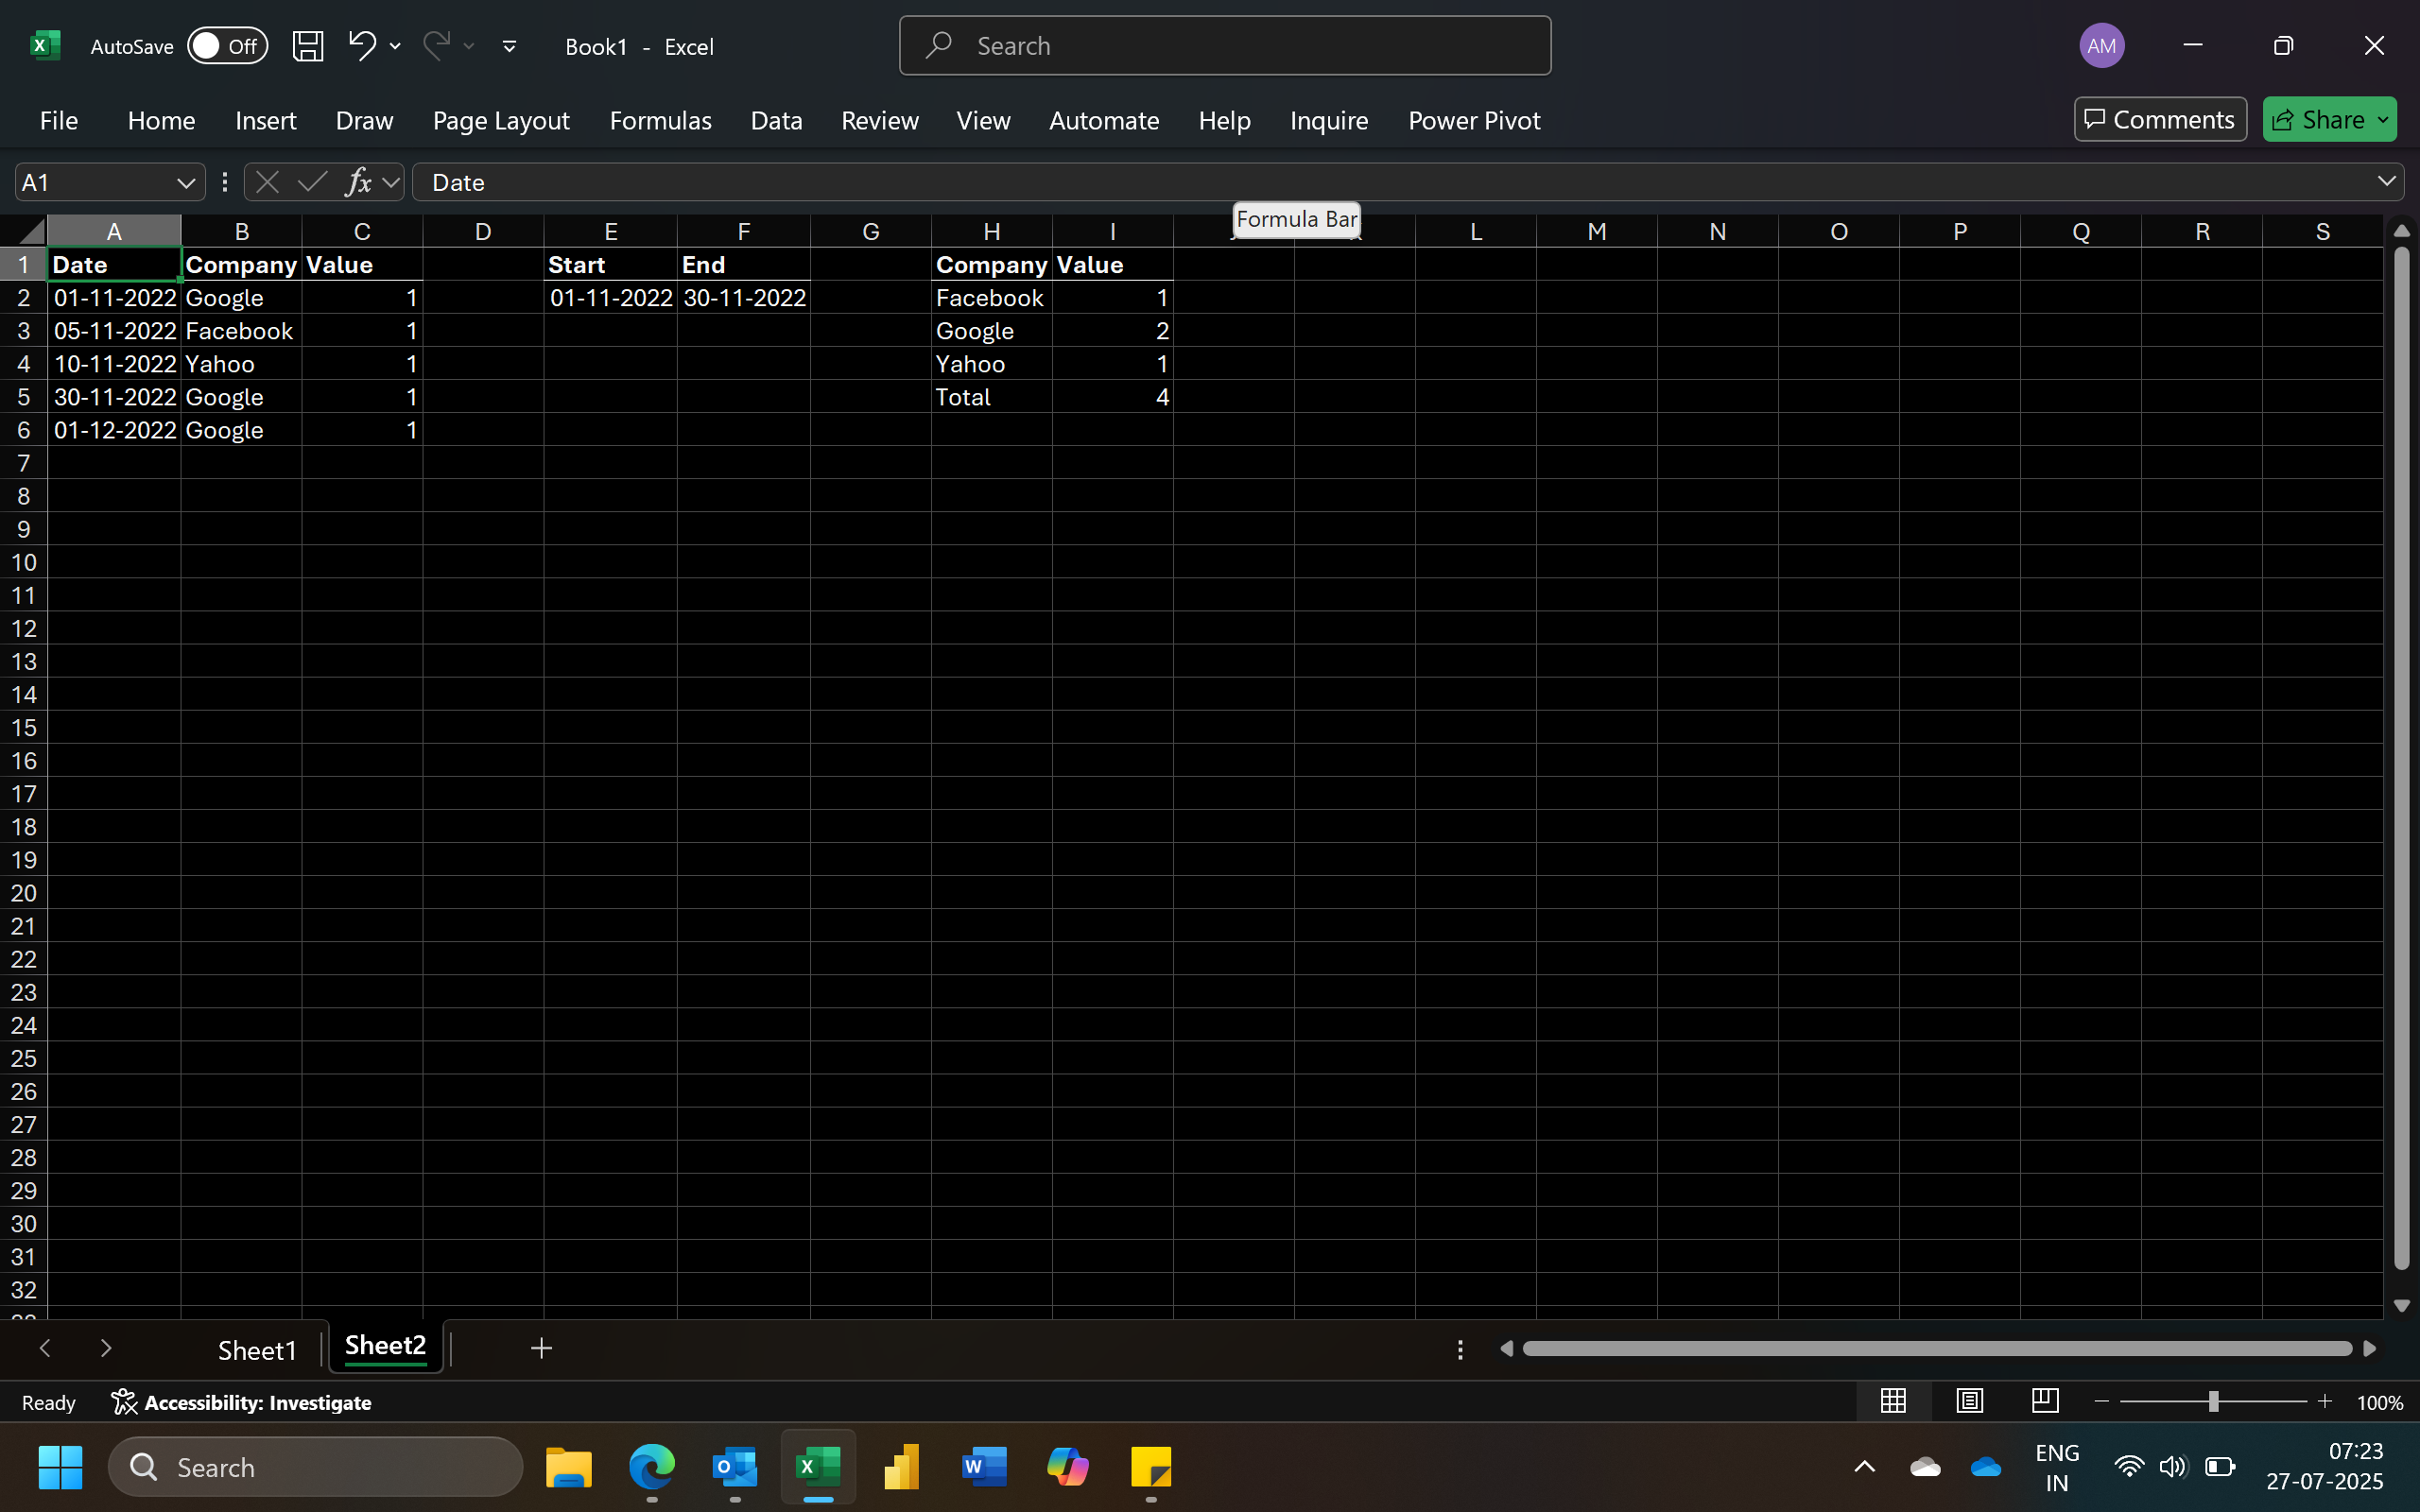Click the Comments button

pos(2159,120)
